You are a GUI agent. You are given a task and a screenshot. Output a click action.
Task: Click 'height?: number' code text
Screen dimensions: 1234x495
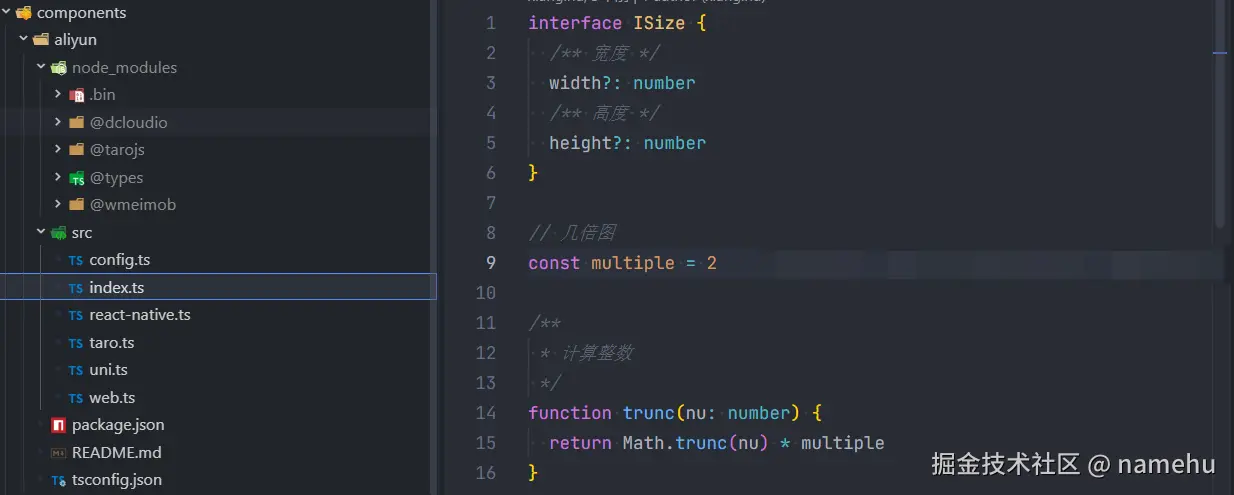tap(627, 143)
